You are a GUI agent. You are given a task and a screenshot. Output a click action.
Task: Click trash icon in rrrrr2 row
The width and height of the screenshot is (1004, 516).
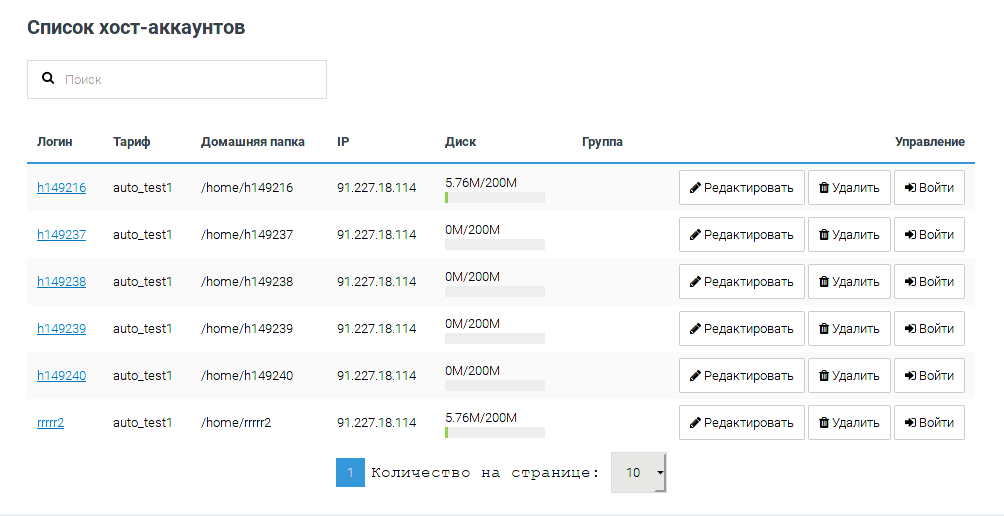coord(824,423)
